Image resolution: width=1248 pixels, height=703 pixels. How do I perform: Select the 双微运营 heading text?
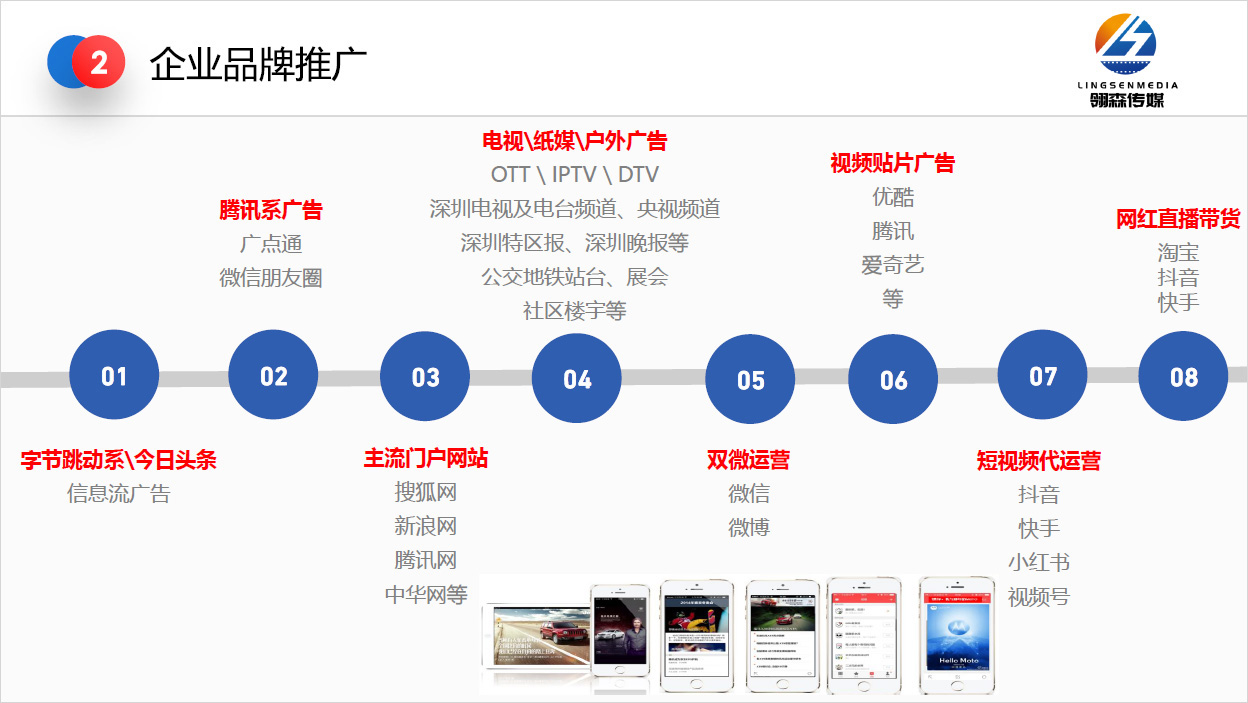click(x=748, y=459)
